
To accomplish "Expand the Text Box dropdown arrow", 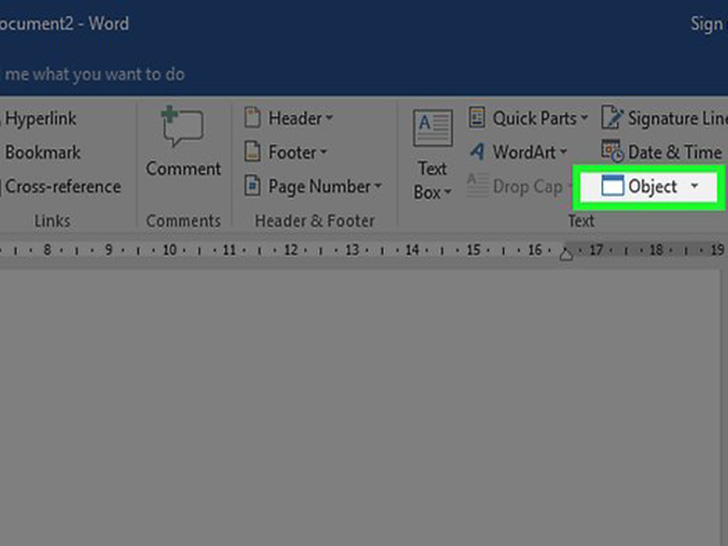I will (x=448, y=191).
